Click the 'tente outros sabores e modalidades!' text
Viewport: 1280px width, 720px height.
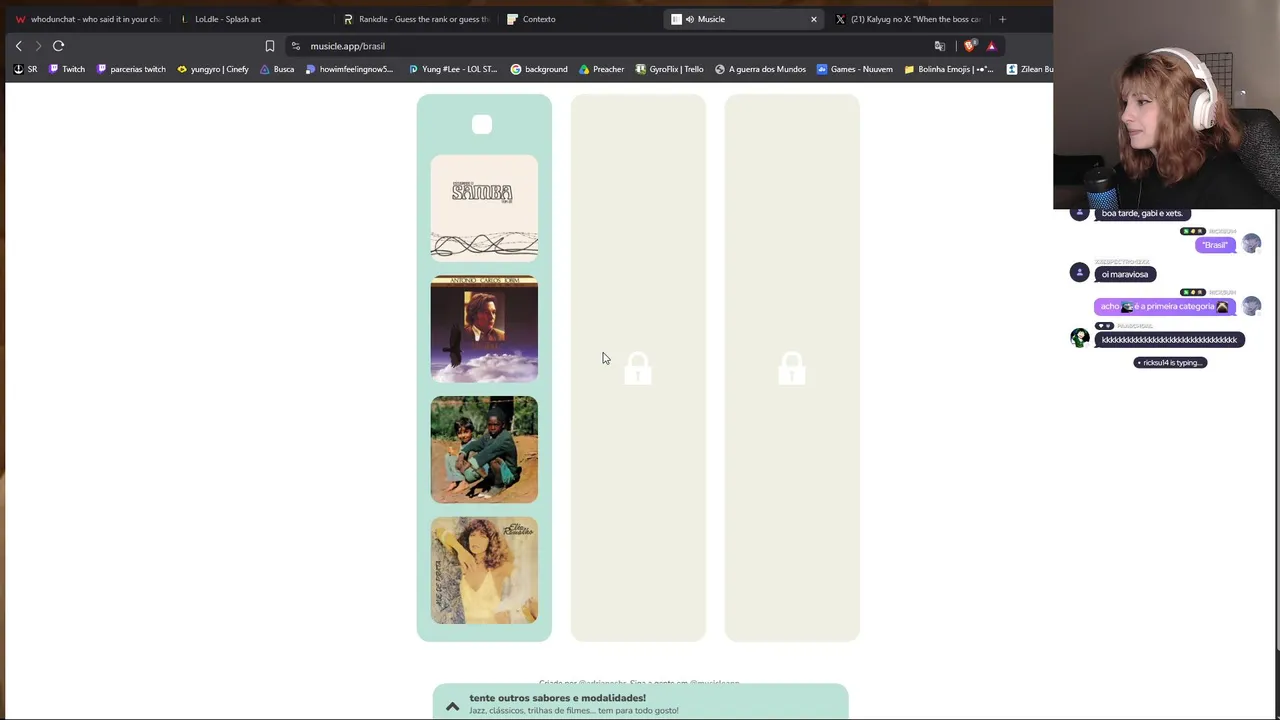pos(558,698)
